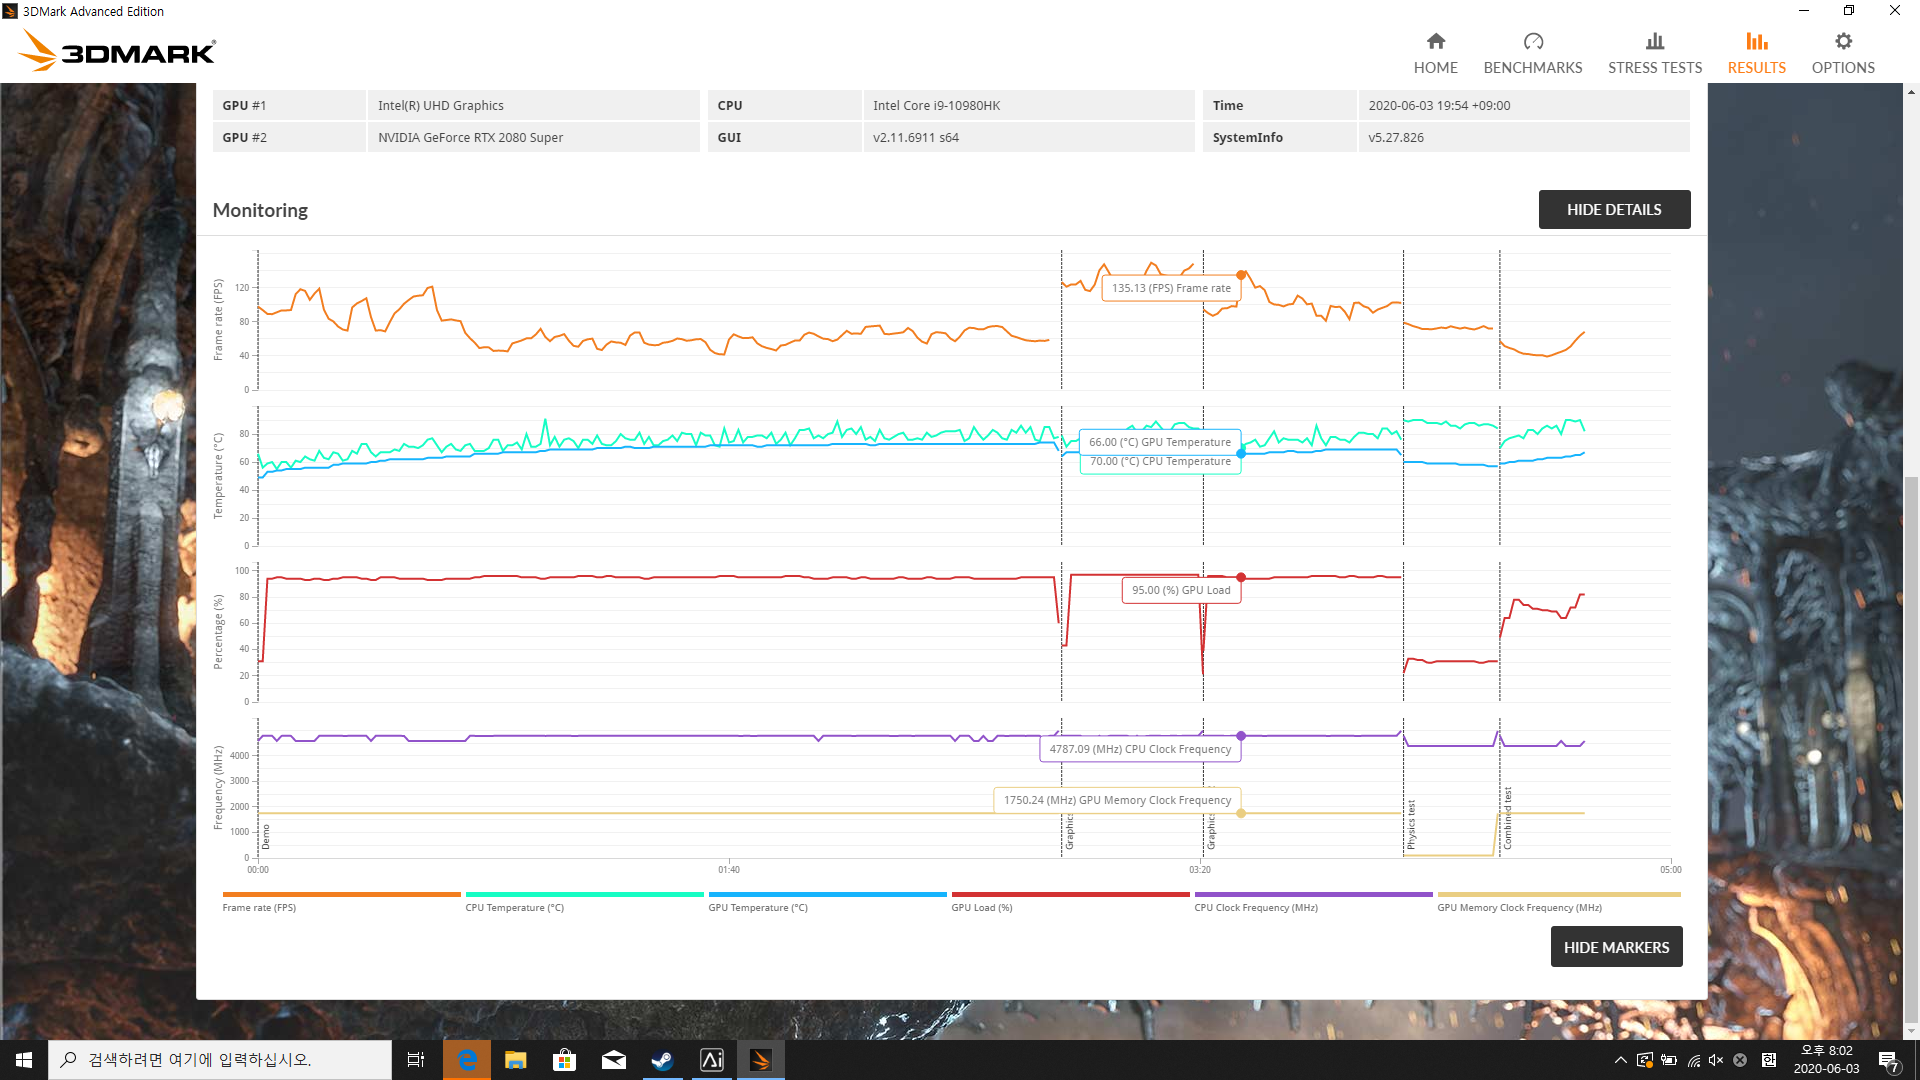Screen dimensions: 1920x1080
Task: Toggle GPU Temperature legend series
Action: (757, 908)
